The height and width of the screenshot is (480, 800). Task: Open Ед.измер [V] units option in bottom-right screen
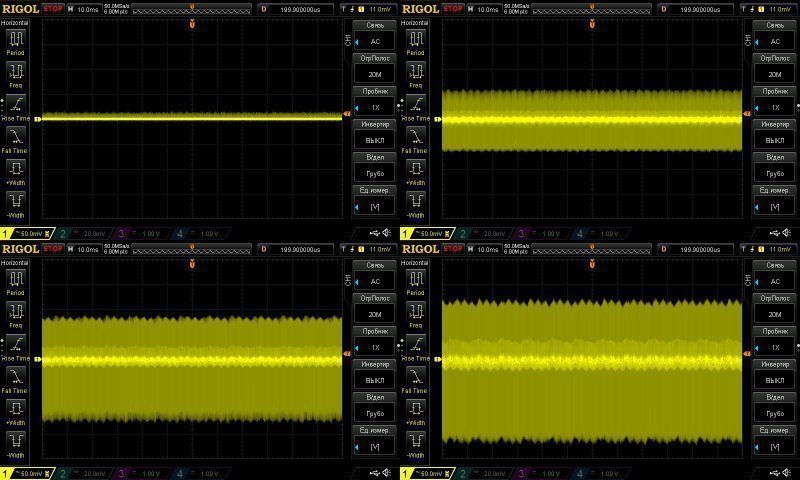click(x=775, y=441)
